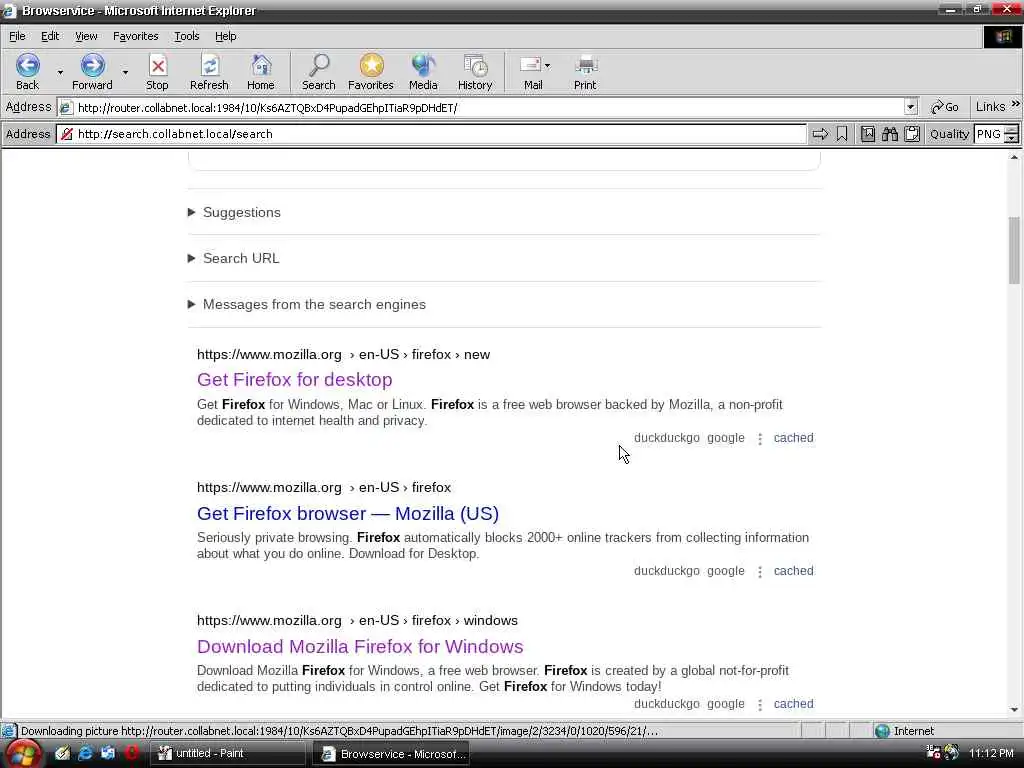The height and width of the screenshot is (768, 1024).
Task: Open the Edit menu
Action: [50, 37]
